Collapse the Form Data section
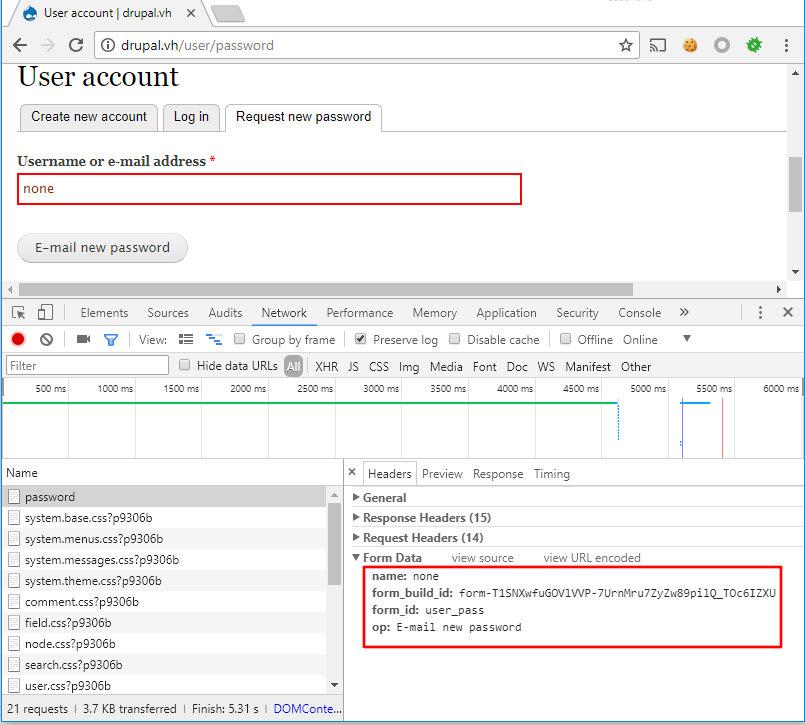The width and height of the screenshot is (805, 725). [x=391, y=558]
